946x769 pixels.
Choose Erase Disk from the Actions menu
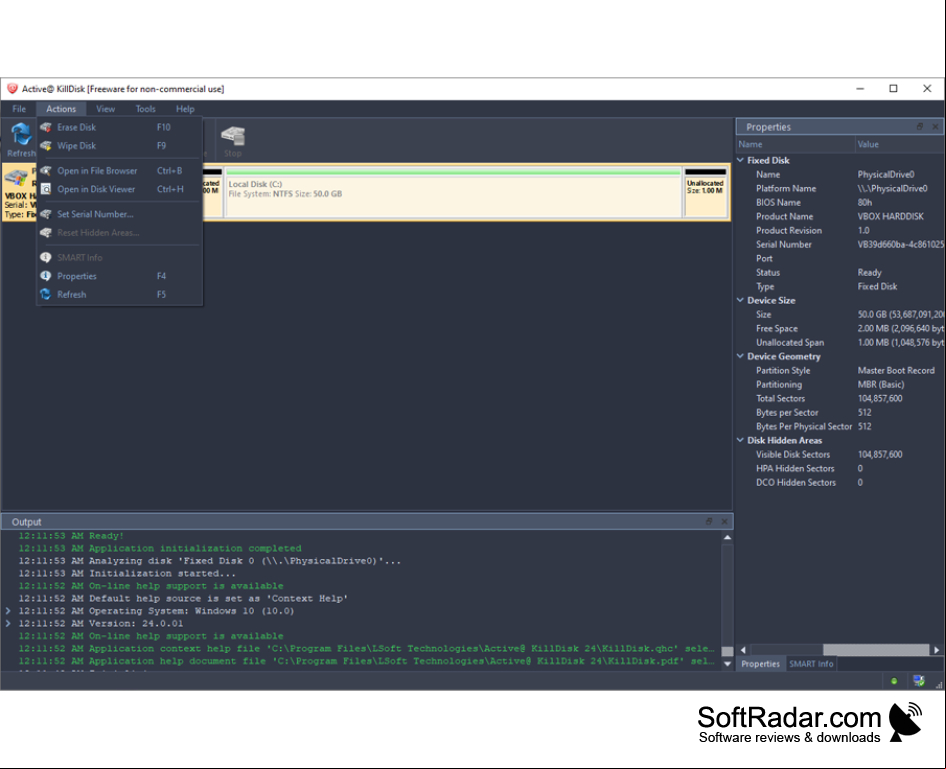point(119,127)
